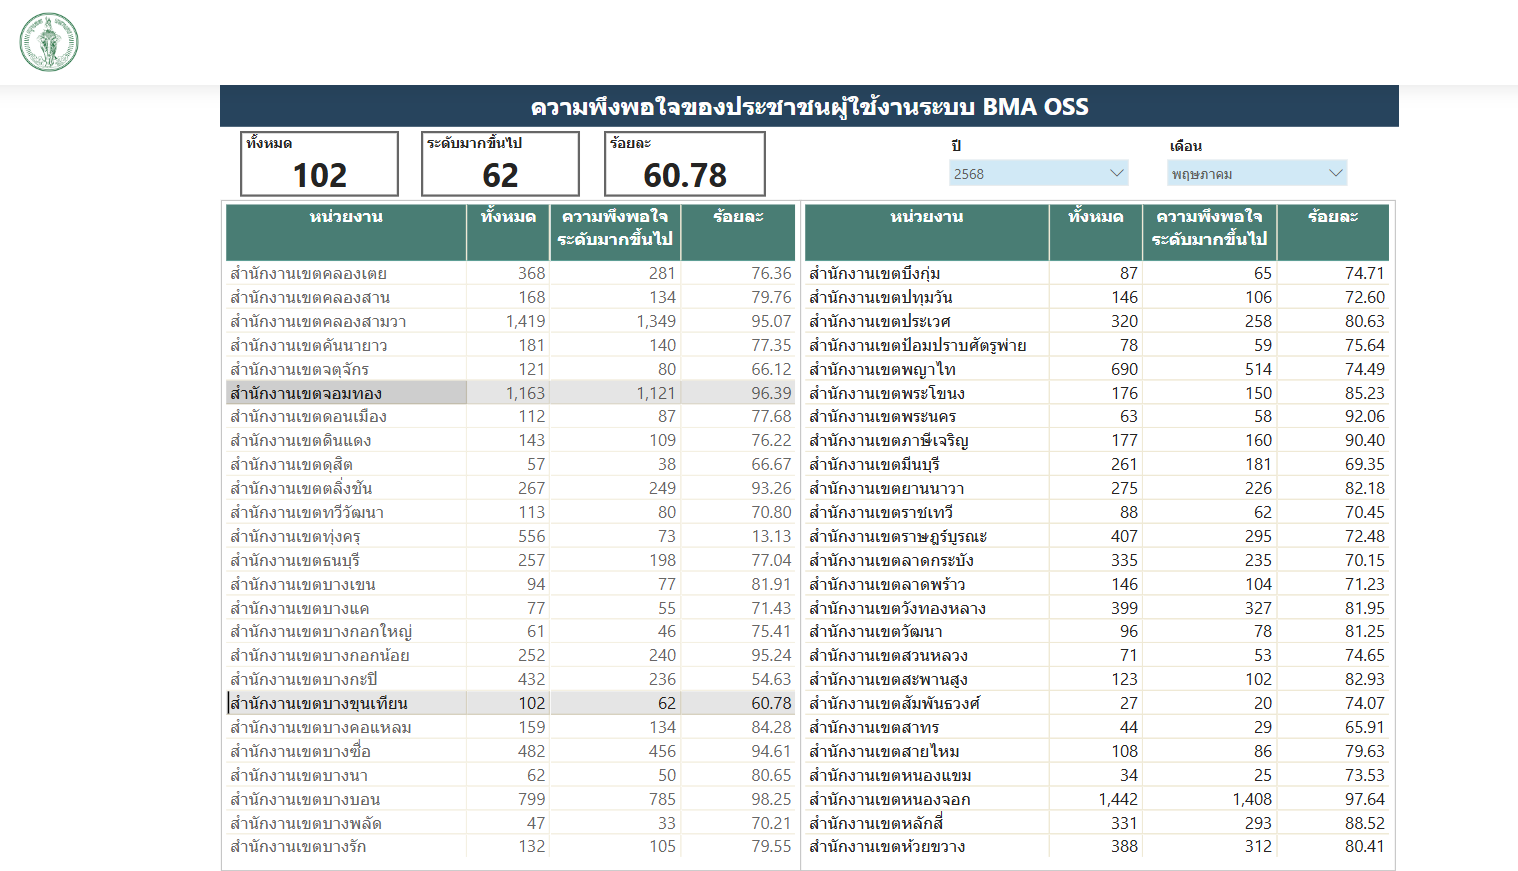Select row สำนักงานเขตบางพลัด
The height and width of the screenshot is (871, 1518).
point(511,823)
